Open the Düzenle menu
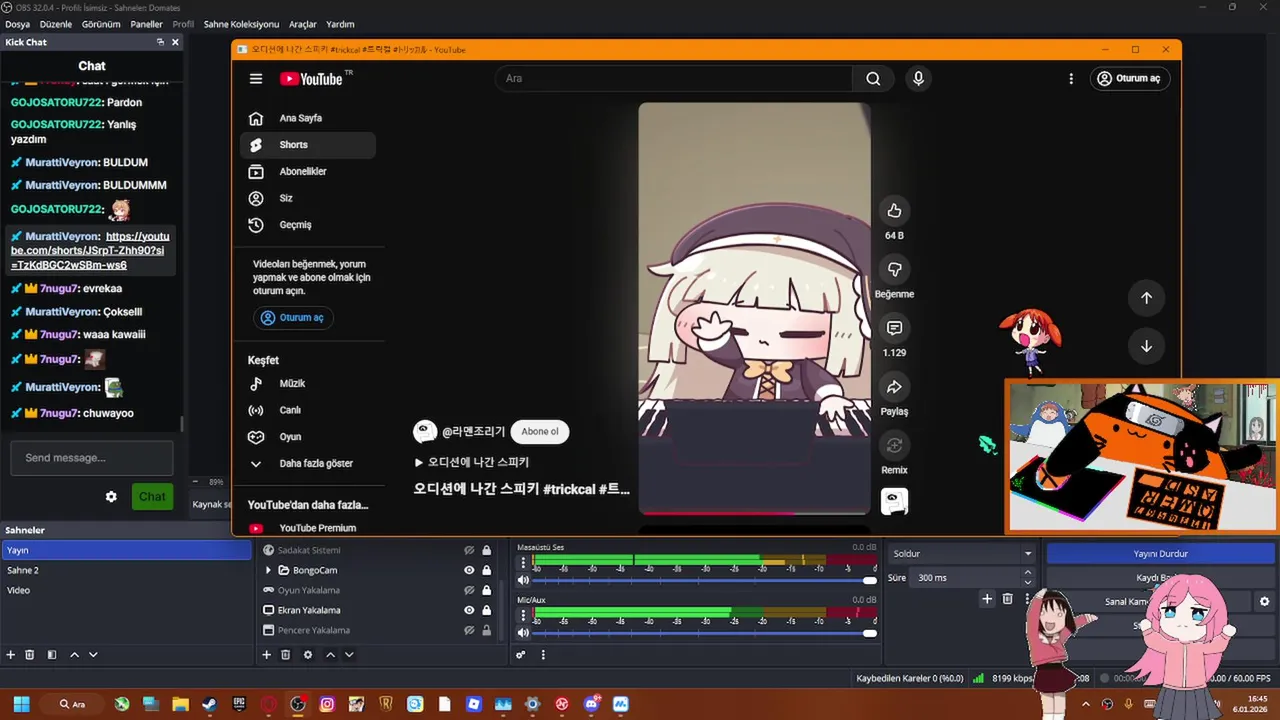This screenshot has height=720, width=1280. (x=56, y=24)
